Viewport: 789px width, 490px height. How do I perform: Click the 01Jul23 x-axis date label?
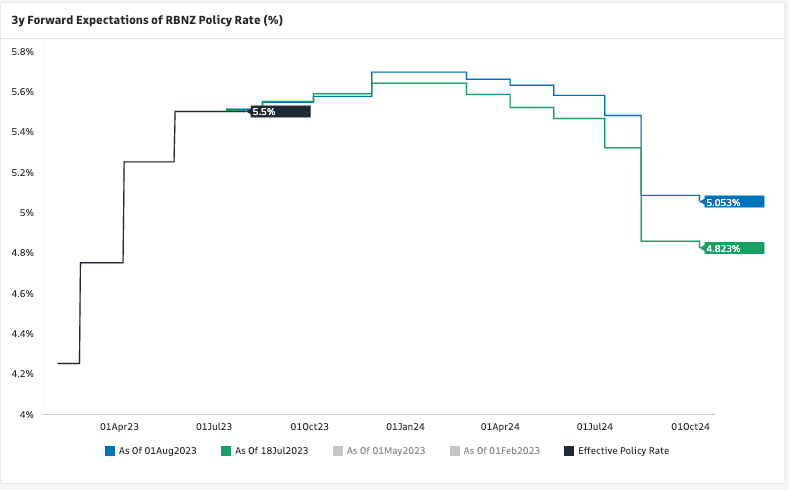pos(215,426)
